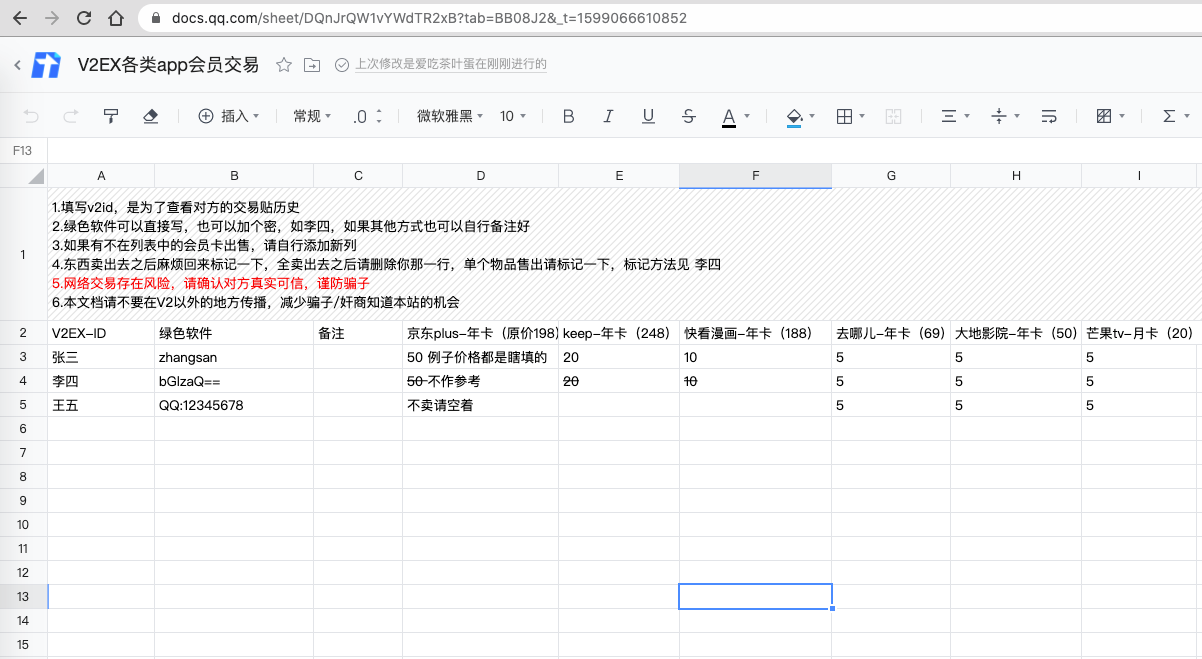Click the struck-through 20 in keep column
The height and width of the screenshot is (659, 1202).
(571, 381)
